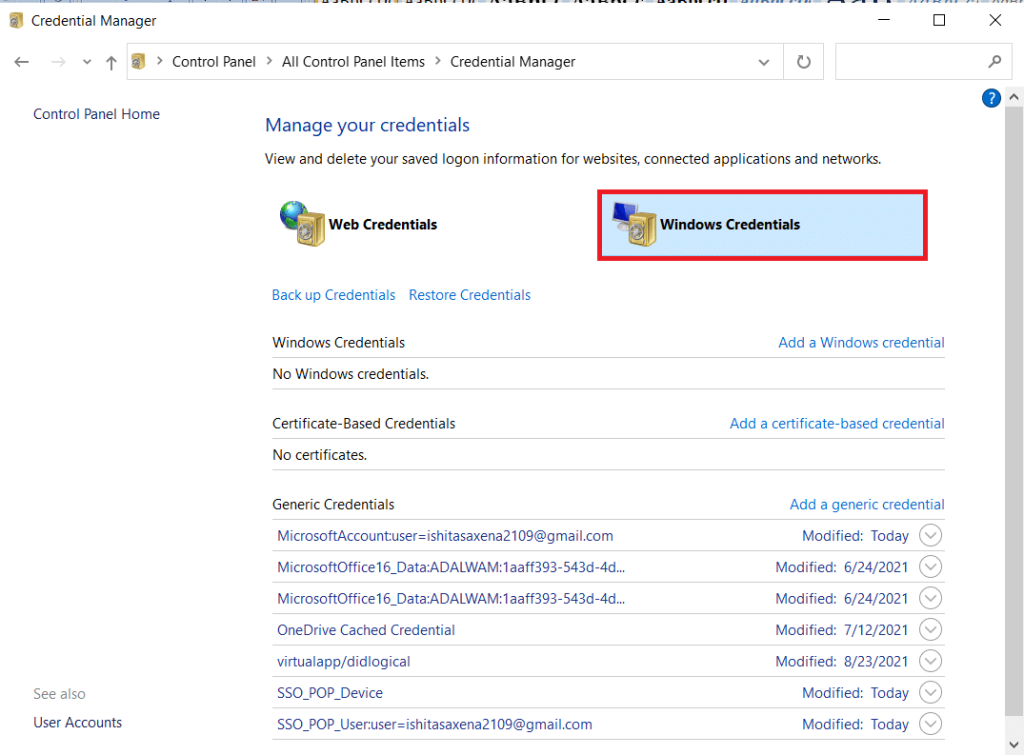Go up one level with the Up arrow
Image resolution: width=1024 pixels, height=755 pixels.
tap(111, 63)
